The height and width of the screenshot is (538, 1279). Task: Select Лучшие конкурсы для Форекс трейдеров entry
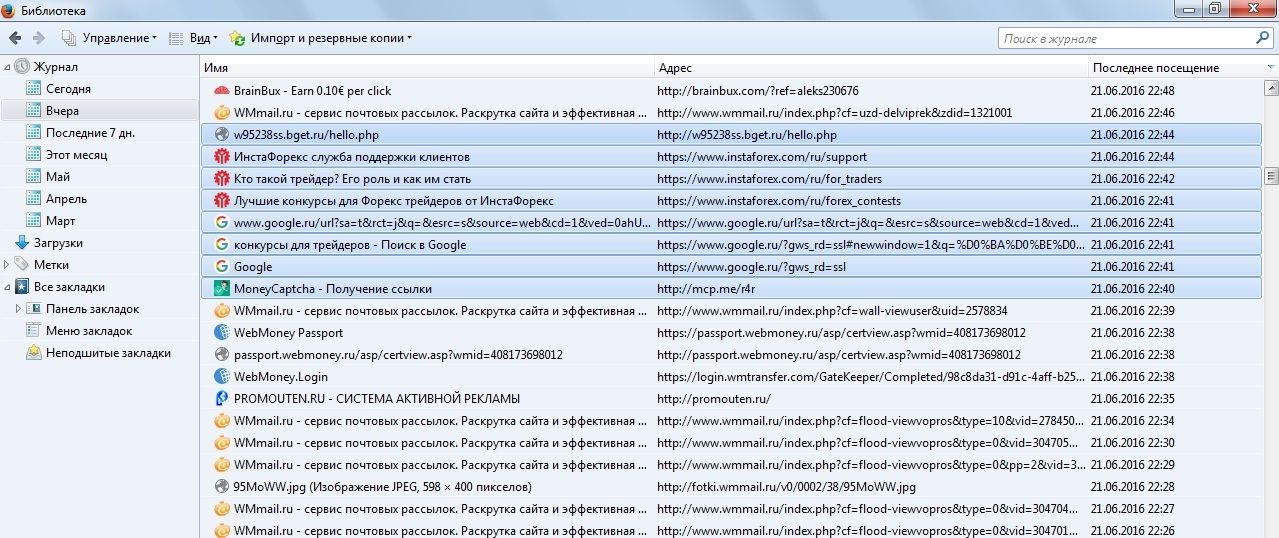point(731,201)
